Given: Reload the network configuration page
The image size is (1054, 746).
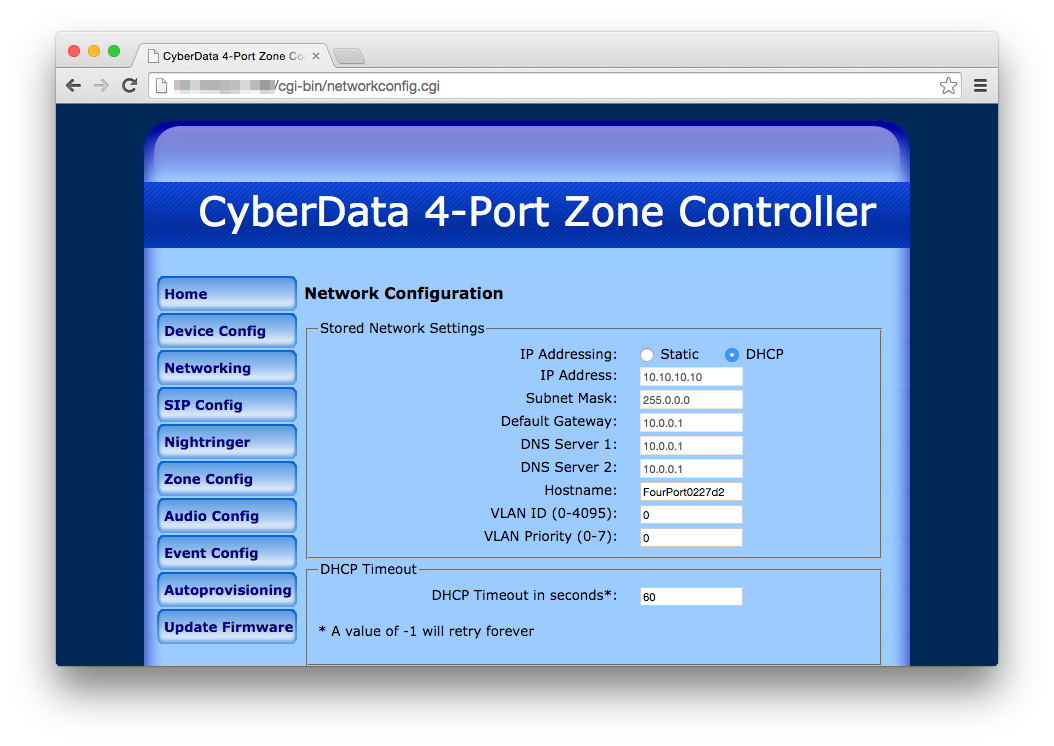Looking at the screenshot, I should (129, 85).
